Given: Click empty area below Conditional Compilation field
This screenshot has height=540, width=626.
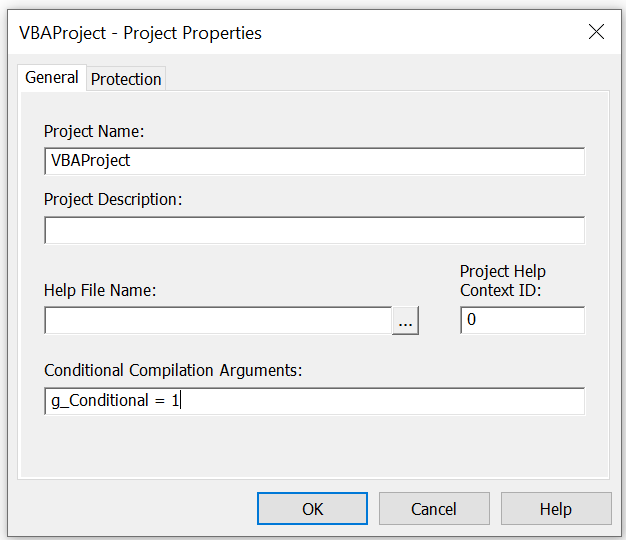Looking at the screenshot, I should [315, 445].
